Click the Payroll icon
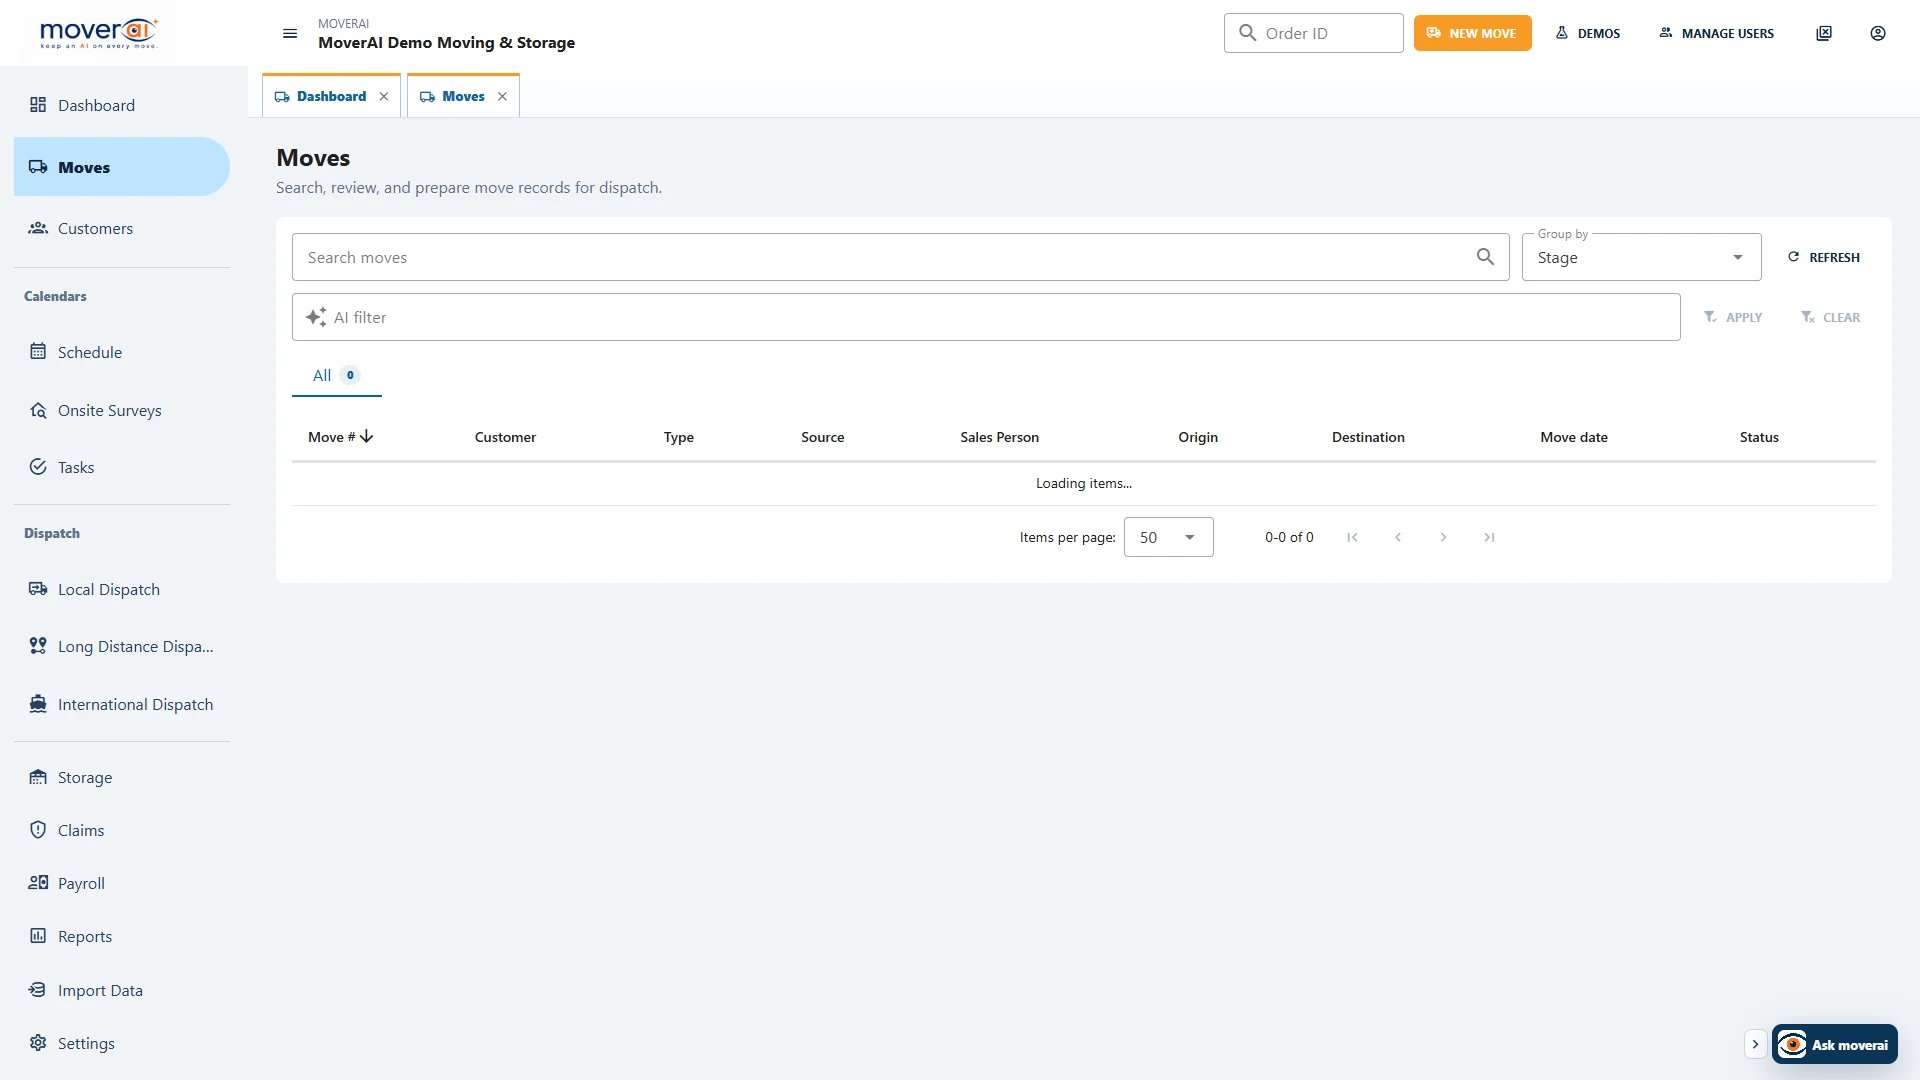The height and width of the screenshot is (1080, 1920). pos(38,883)
